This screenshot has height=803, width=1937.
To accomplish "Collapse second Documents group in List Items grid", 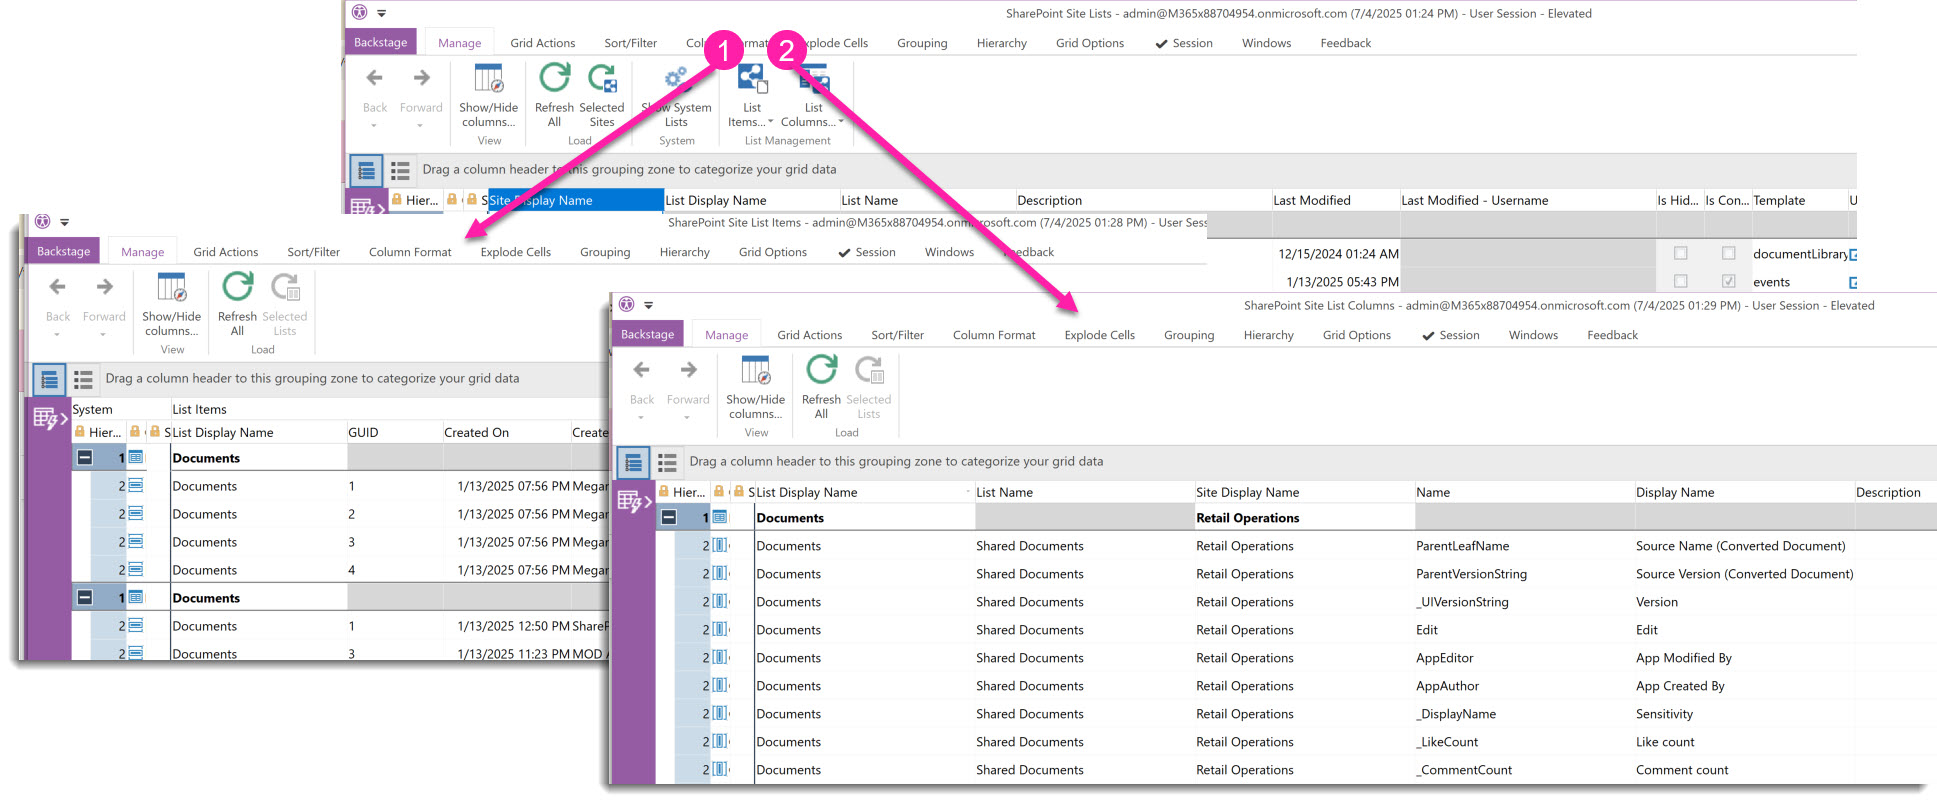I will (85, 598).
